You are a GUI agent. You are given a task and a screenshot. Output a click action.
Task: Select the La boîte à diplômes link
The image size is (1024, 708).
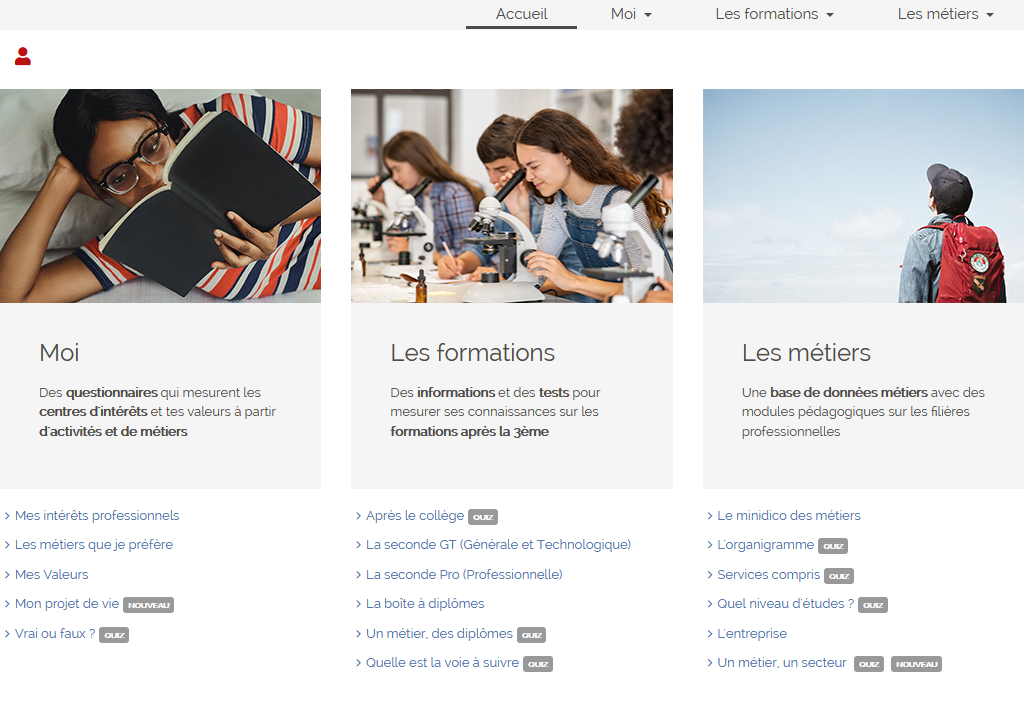[x=424, y=603]
